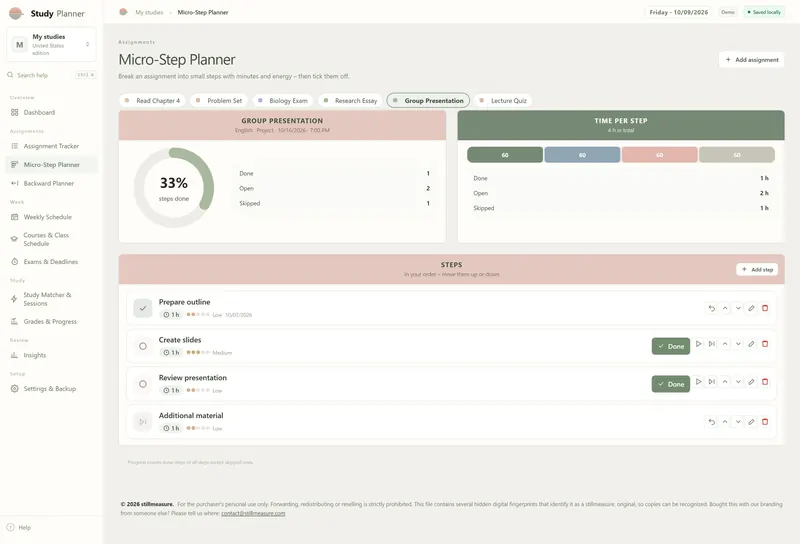
Task: Move Additional material step up
Action: tap(725, 422)
